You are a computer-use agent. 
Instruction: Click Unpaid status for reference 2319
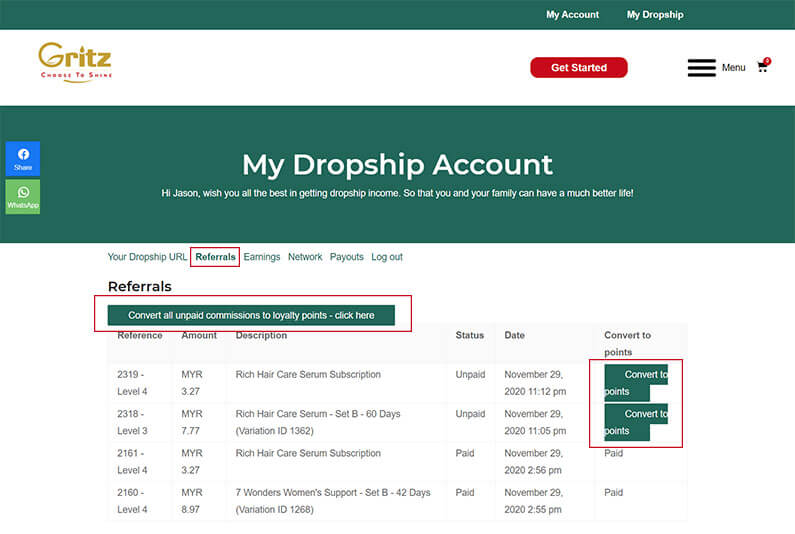(x=470, y=374)
